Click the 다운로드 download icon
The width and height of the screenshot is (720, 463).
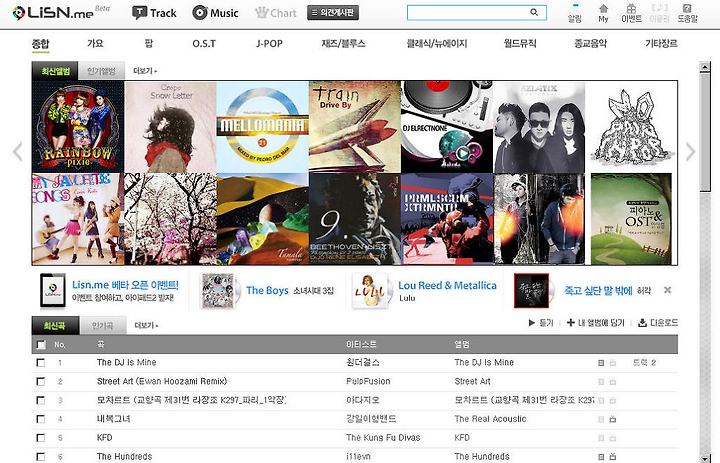pyautogui.click(x=642, y=323)
